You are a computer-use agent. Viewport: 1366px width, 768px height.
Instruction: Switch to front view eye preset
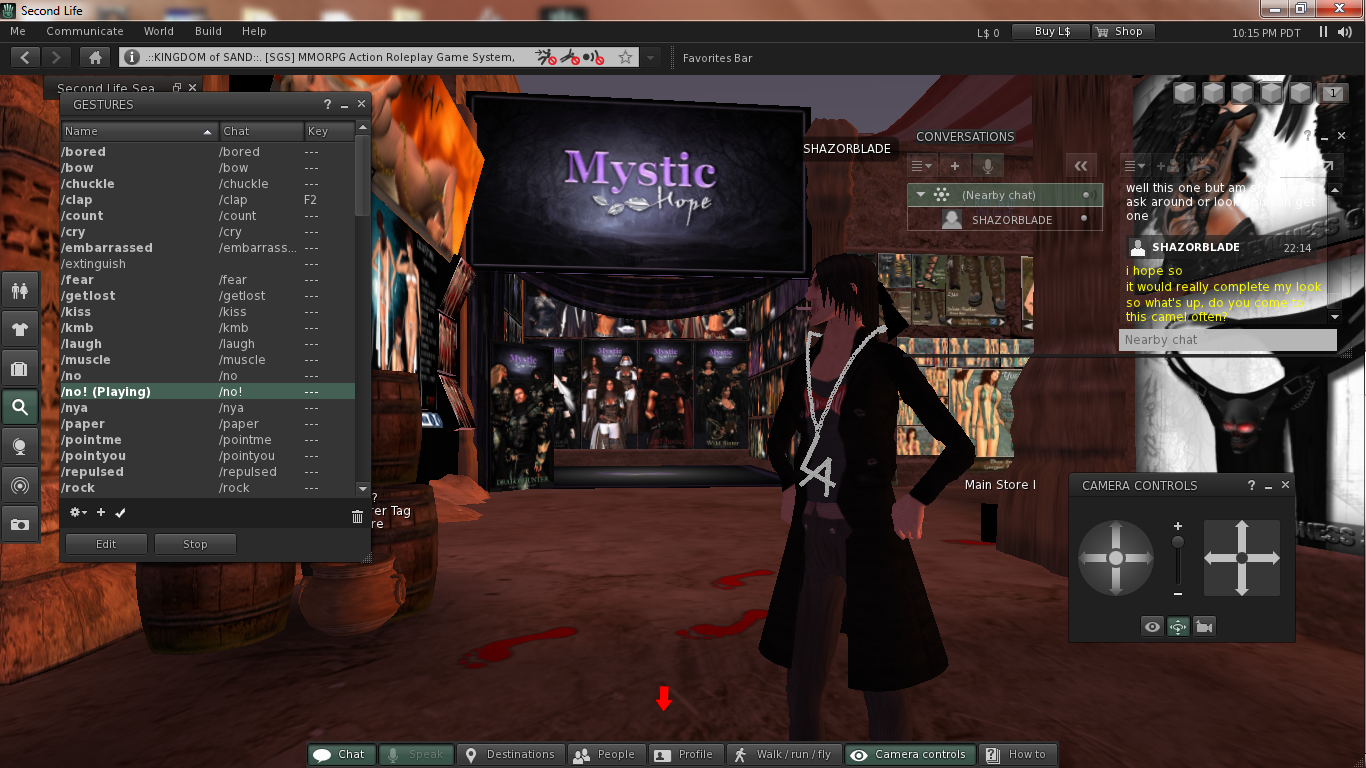[x=1153, y=627]
